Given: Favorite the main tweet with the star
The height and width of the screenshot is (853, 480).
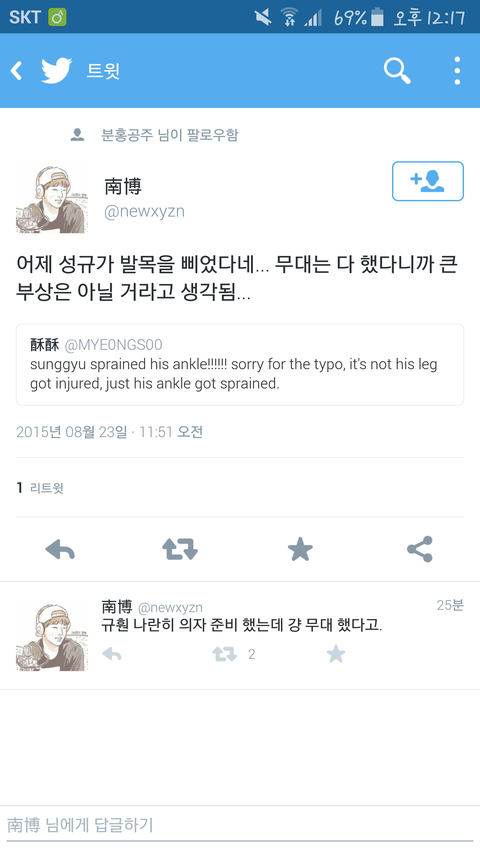Looking at the screenshot, I should point(300,549).
